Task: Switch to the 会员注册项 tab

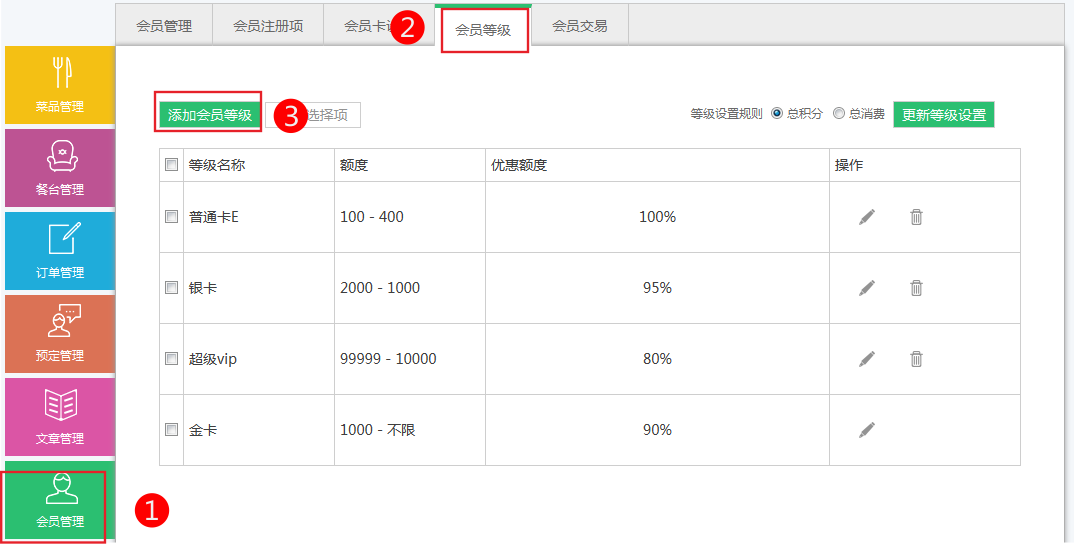Action: pyautogui.click(x=268, y=26)
